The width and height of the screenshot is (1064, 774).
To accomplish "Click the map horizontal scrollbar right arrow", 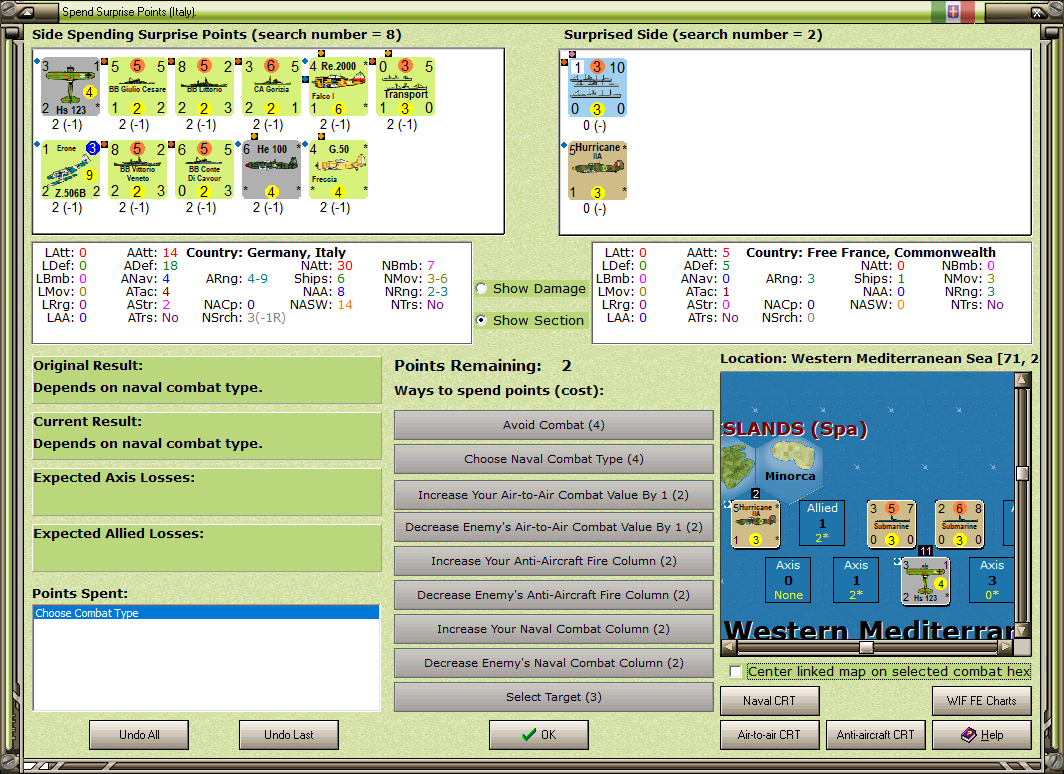I will (1006, 647).
